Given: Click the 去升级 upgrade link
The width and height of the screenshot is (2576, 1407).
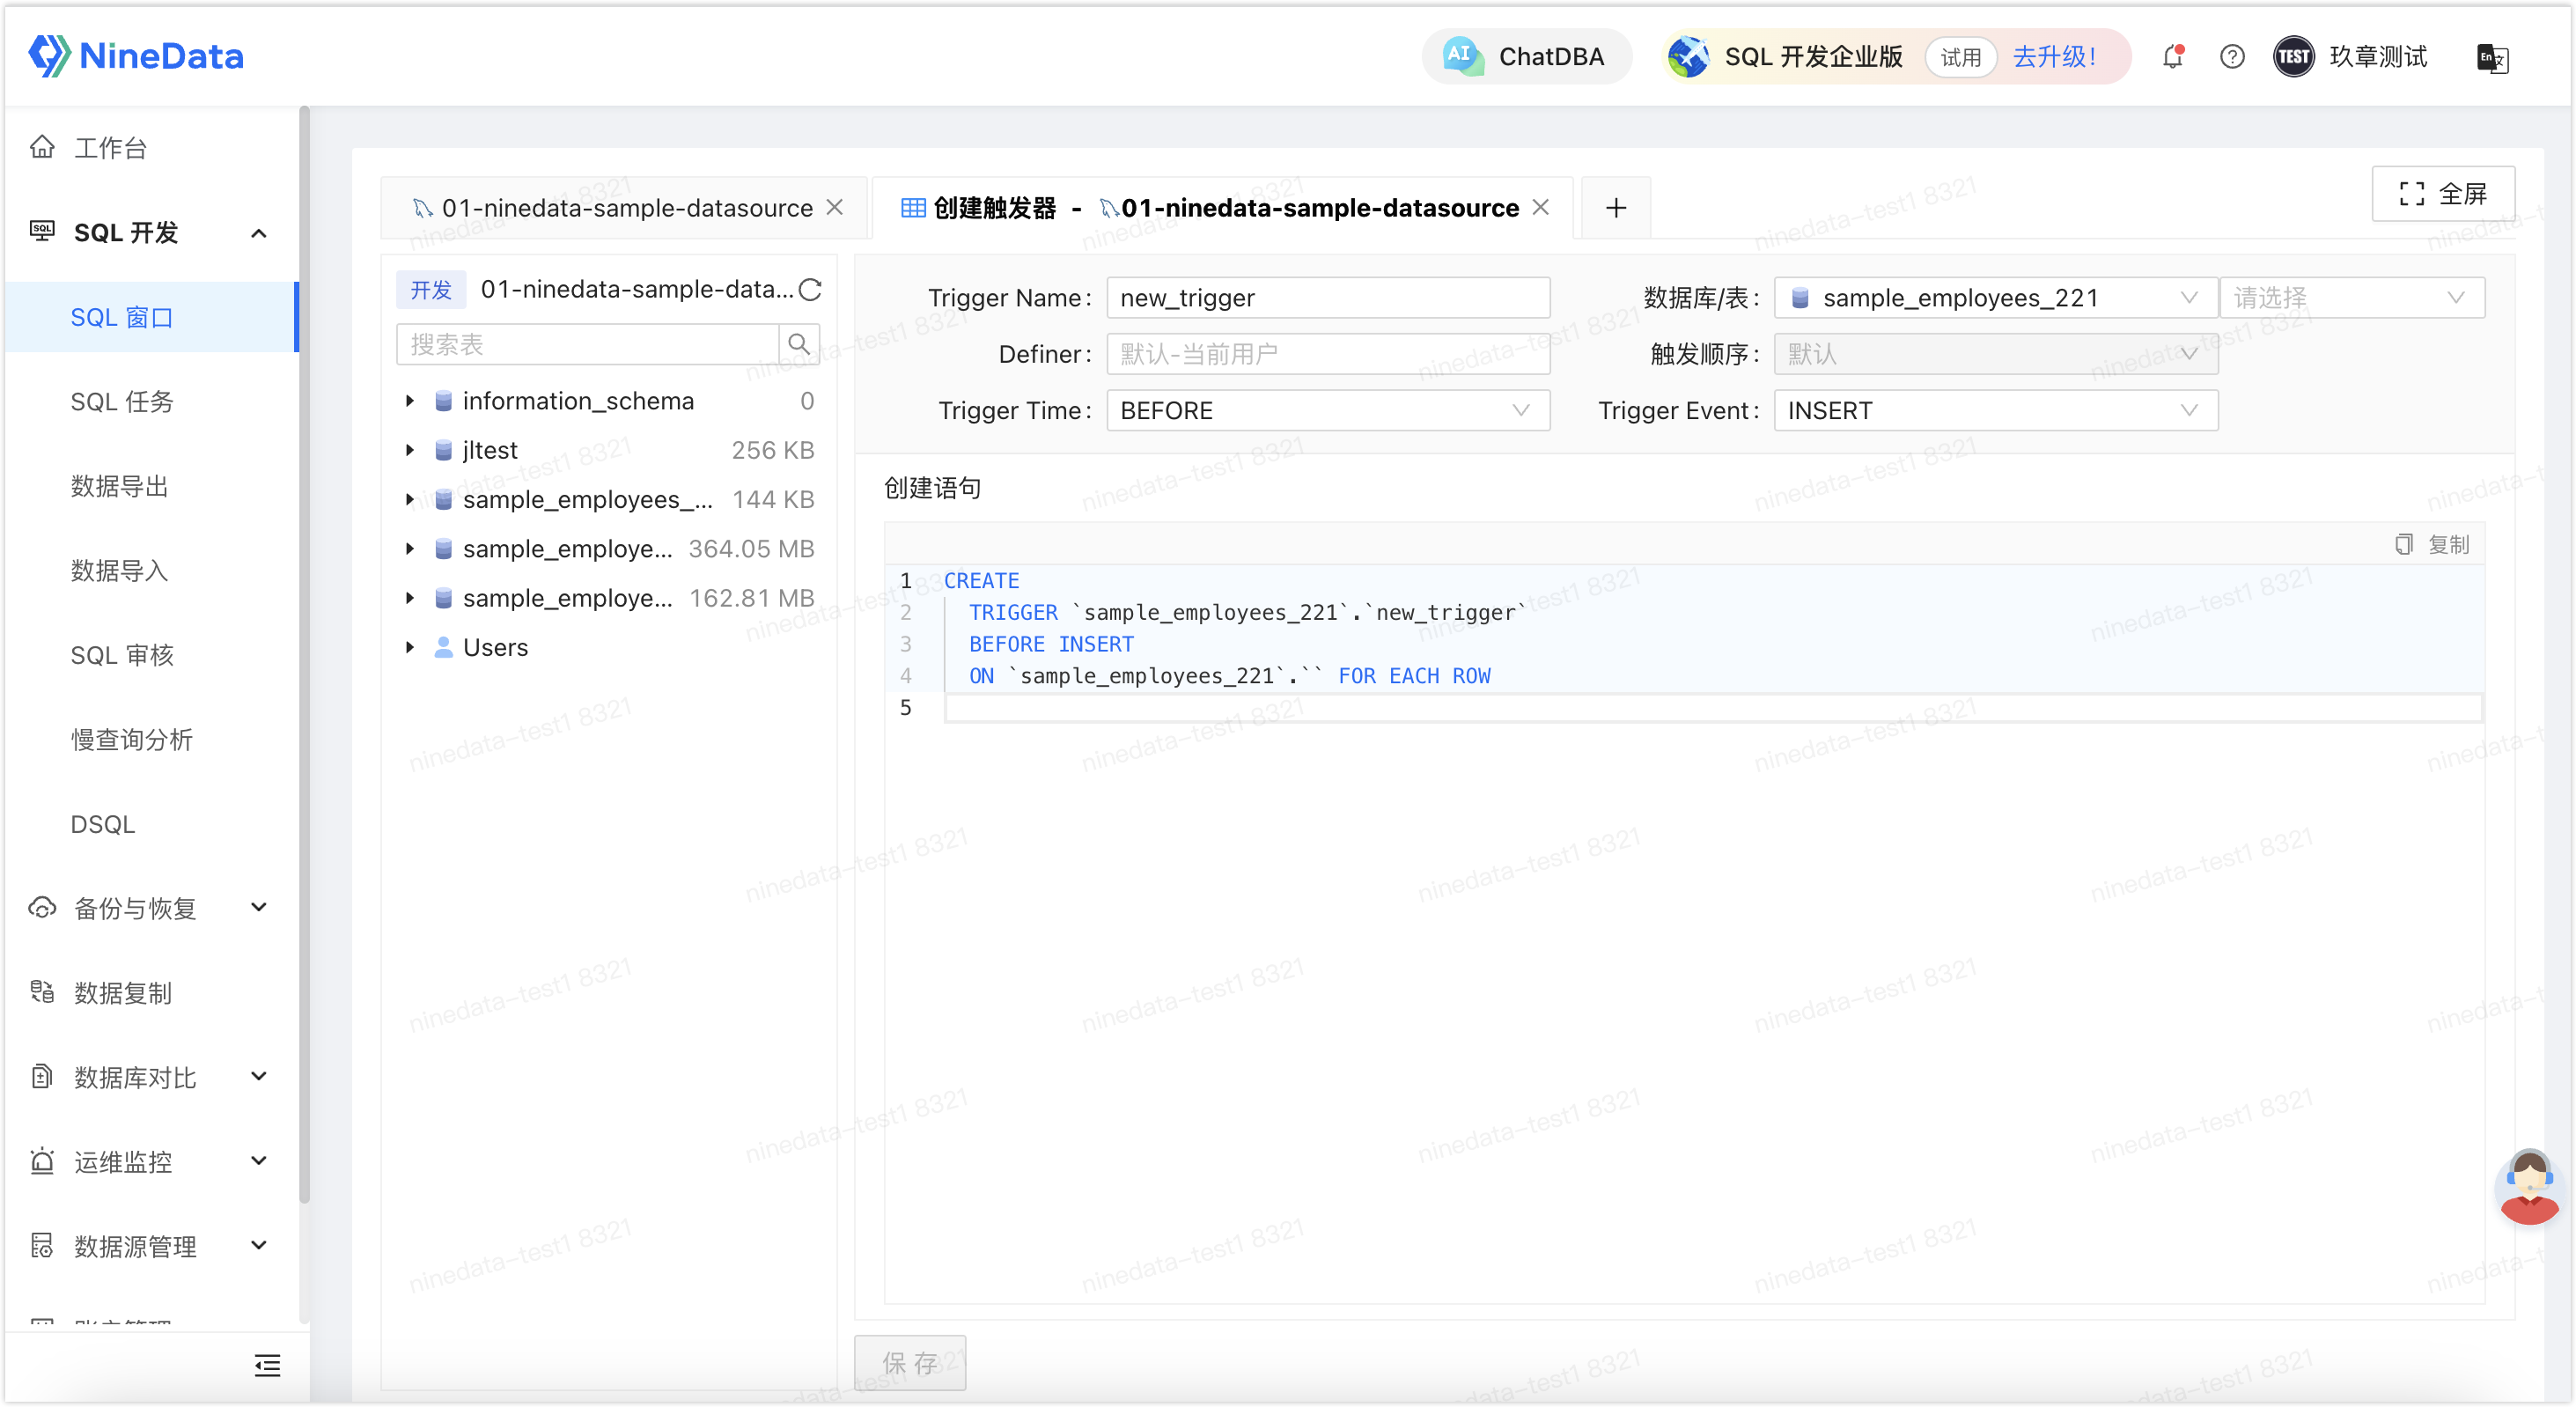Looking at the screenshot, I should coord(2054,57).
